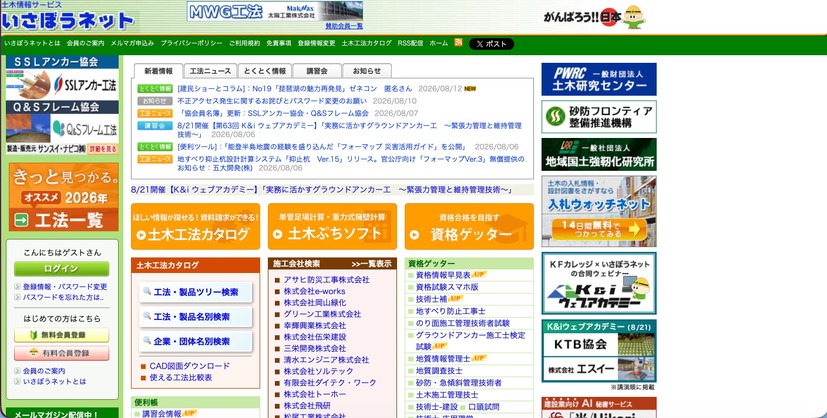Open 登録情報変更 in top menu
This screenshot has height=418, width=827.
(316, 43)
